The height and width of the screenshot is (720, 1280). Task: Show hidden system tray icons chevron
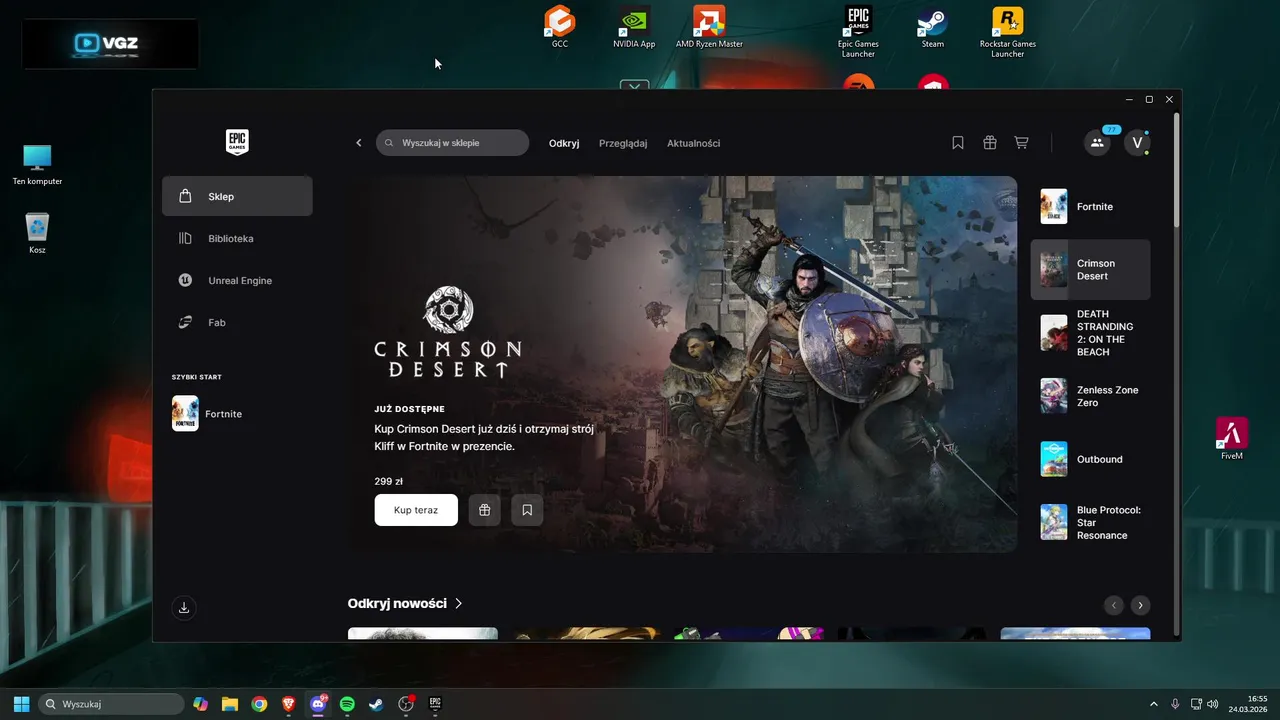(x=1153, y=704)
